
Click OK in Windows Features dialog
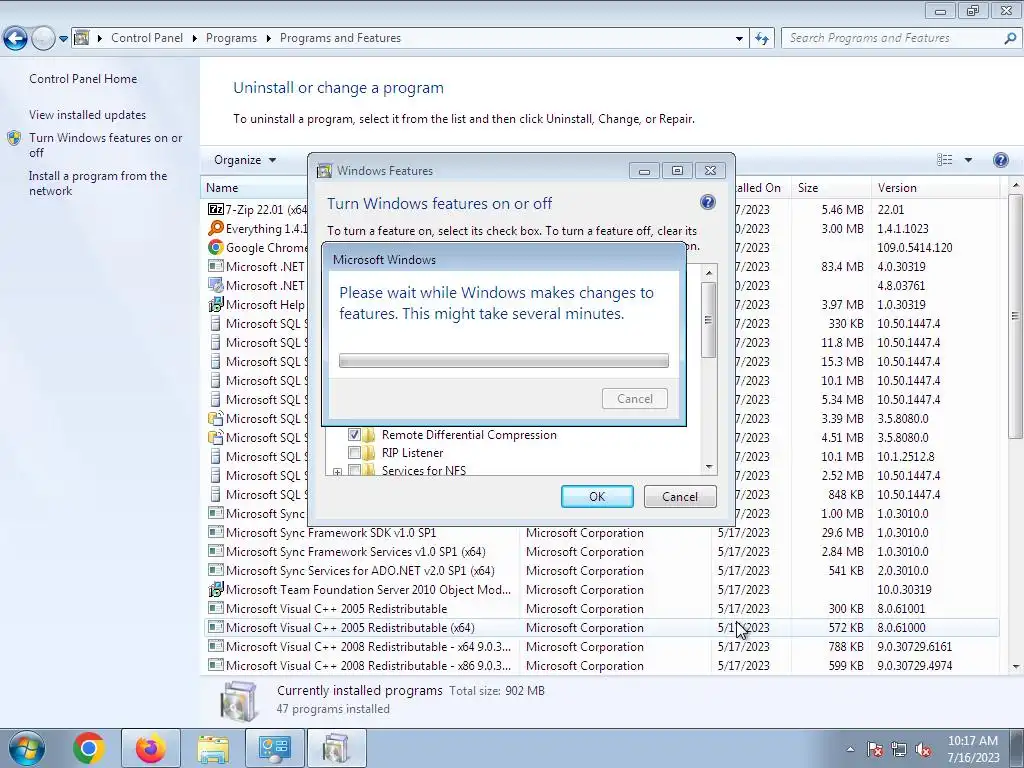pos(597,496)
